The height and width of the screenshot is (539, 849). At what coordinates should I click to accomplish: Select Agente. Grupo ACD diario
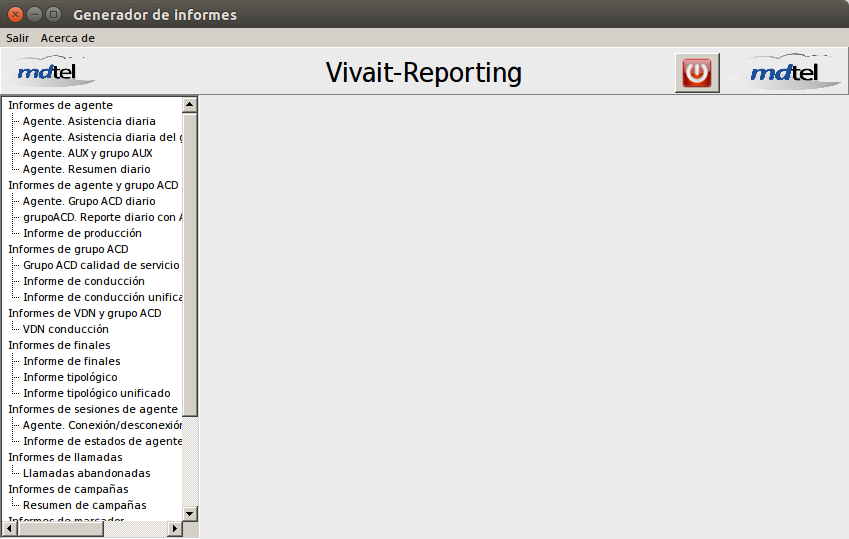pyautogui.click(x=89, y=201)
